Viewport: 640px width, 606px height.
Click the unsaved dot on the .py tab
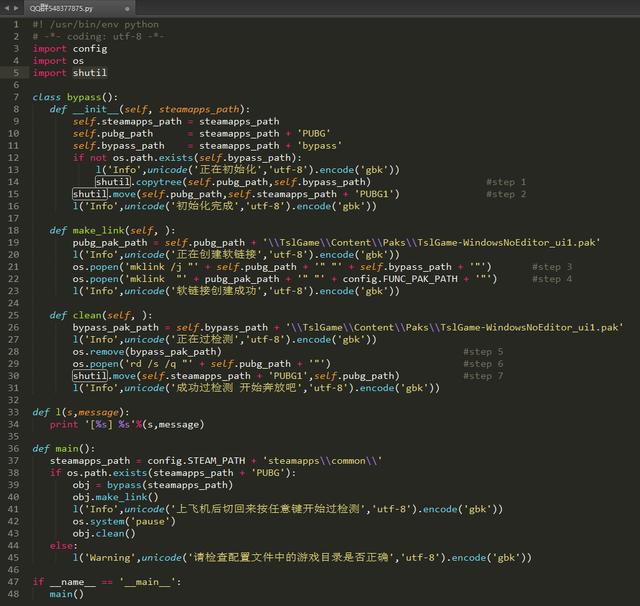click(127, 8)
